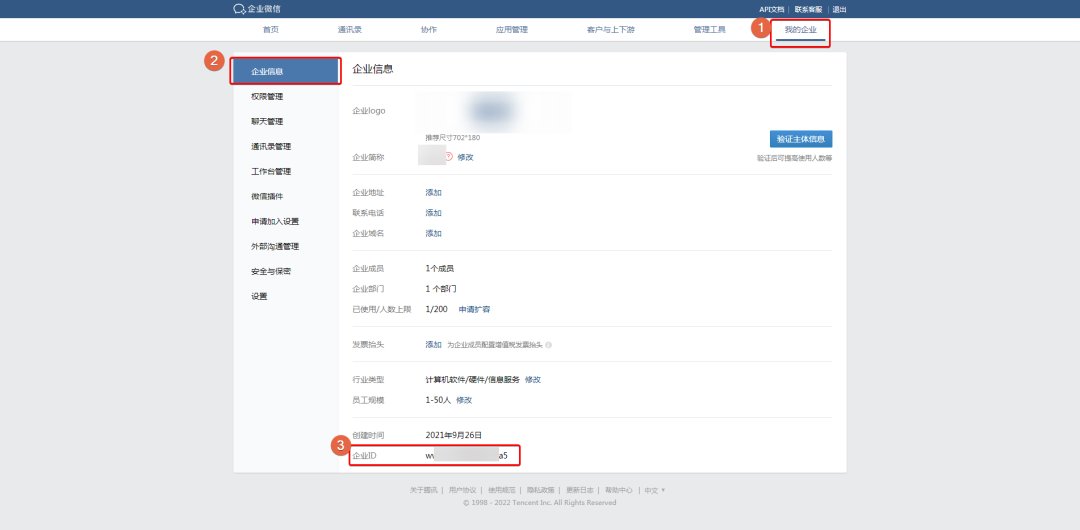Viewport: 1080px width, 530px height.
Task: Click the 1/200 usage value
Action: pos(437,309)
